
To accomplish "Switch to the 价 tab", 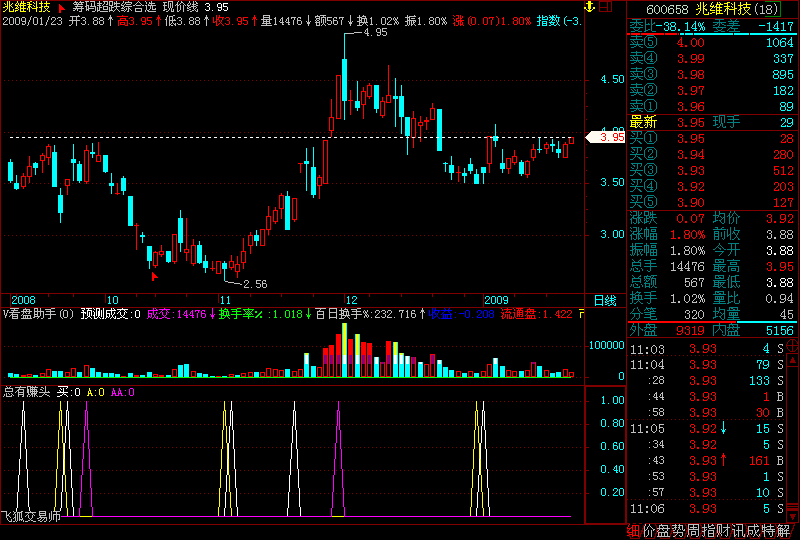I will pyautogui.click(x=648, y=531).
